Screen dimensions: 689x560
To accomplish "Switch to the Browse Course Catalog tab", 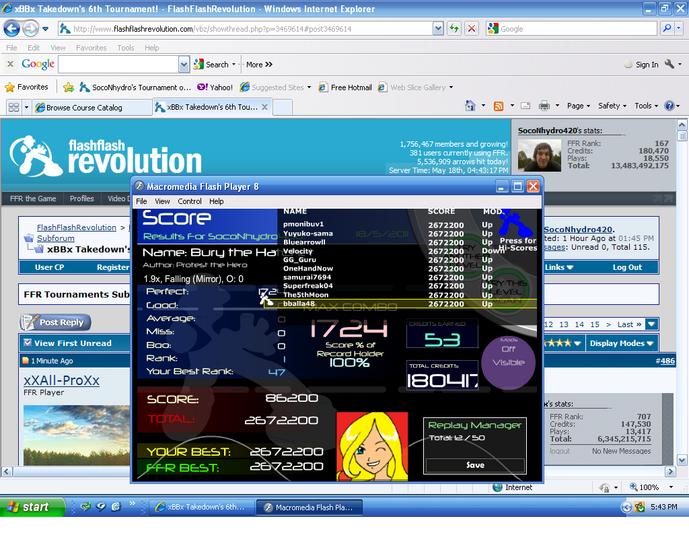I will [x=84, y=108].
